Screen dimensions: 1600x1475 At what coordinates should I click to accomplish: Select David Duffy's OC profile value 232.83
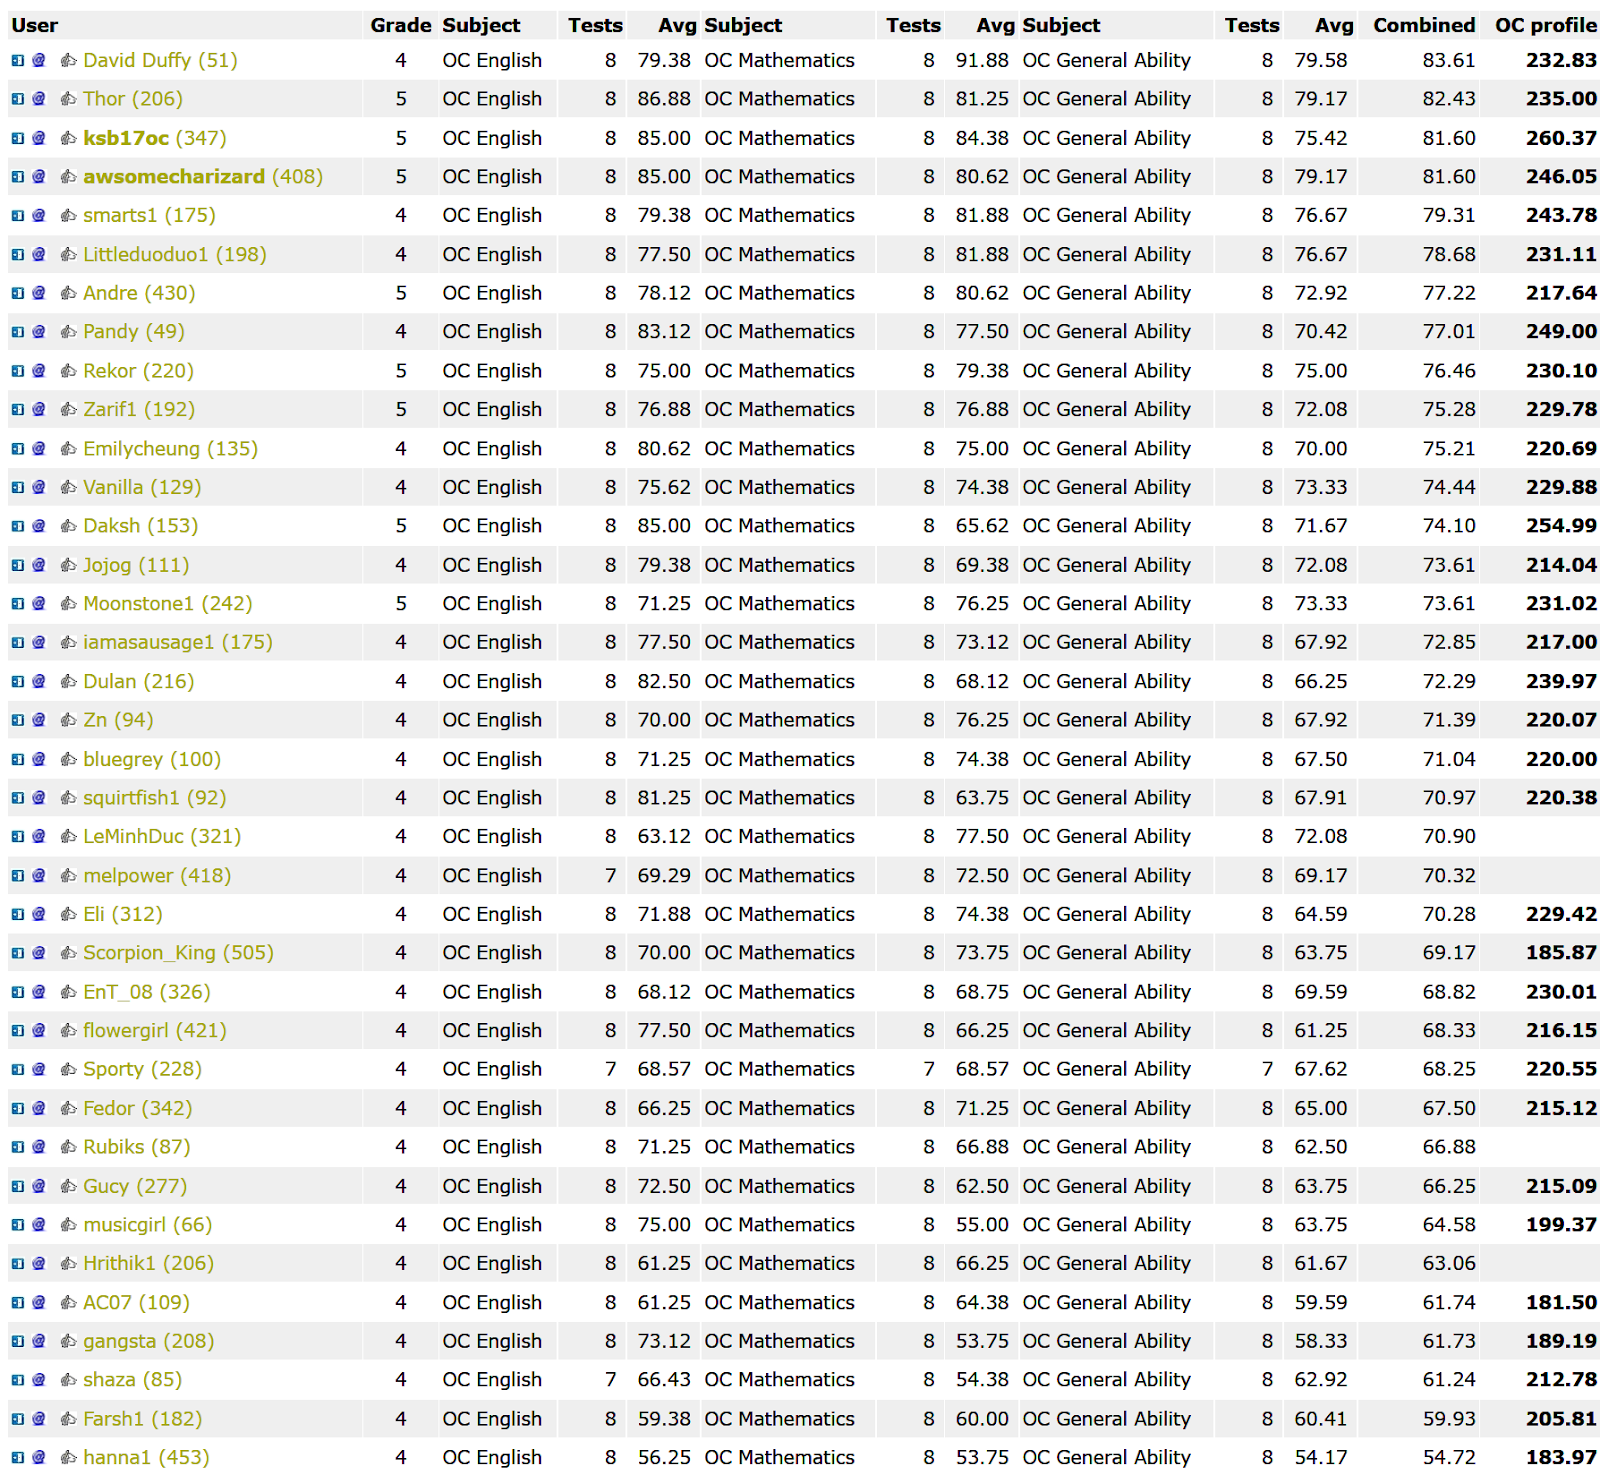1561,60
